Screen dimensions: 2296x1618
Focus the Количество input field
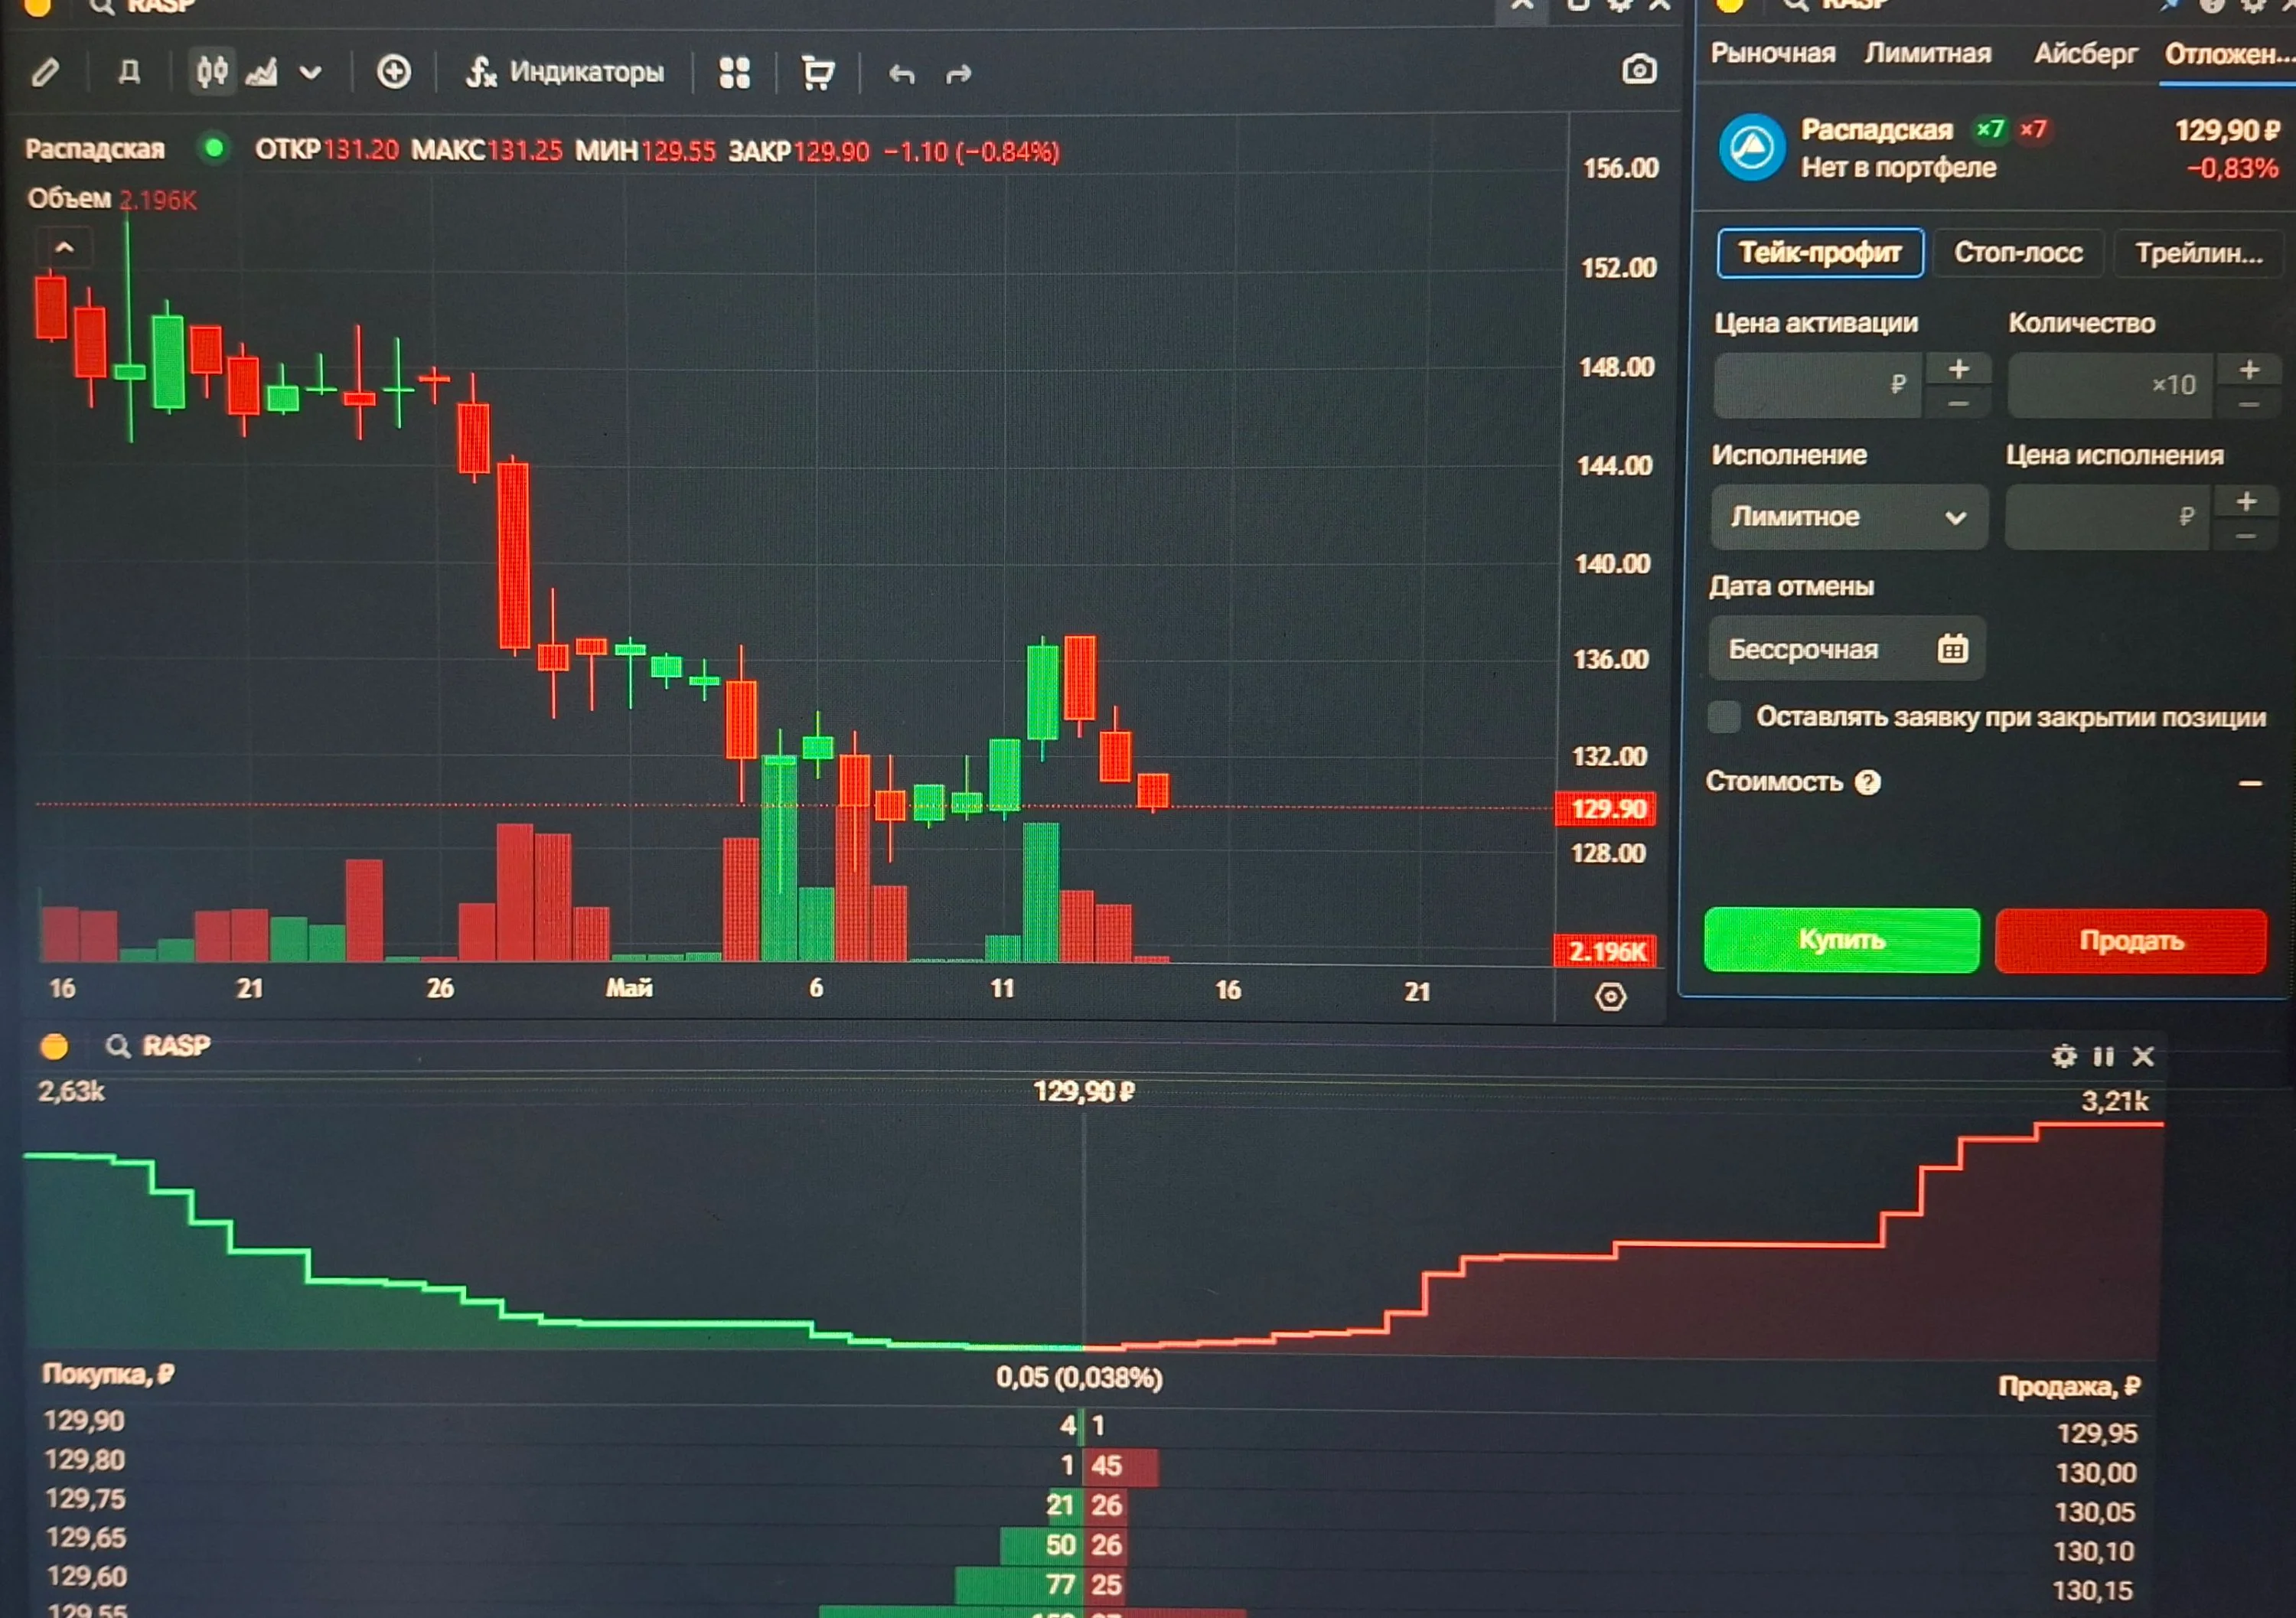click(x=2110, y=385)
